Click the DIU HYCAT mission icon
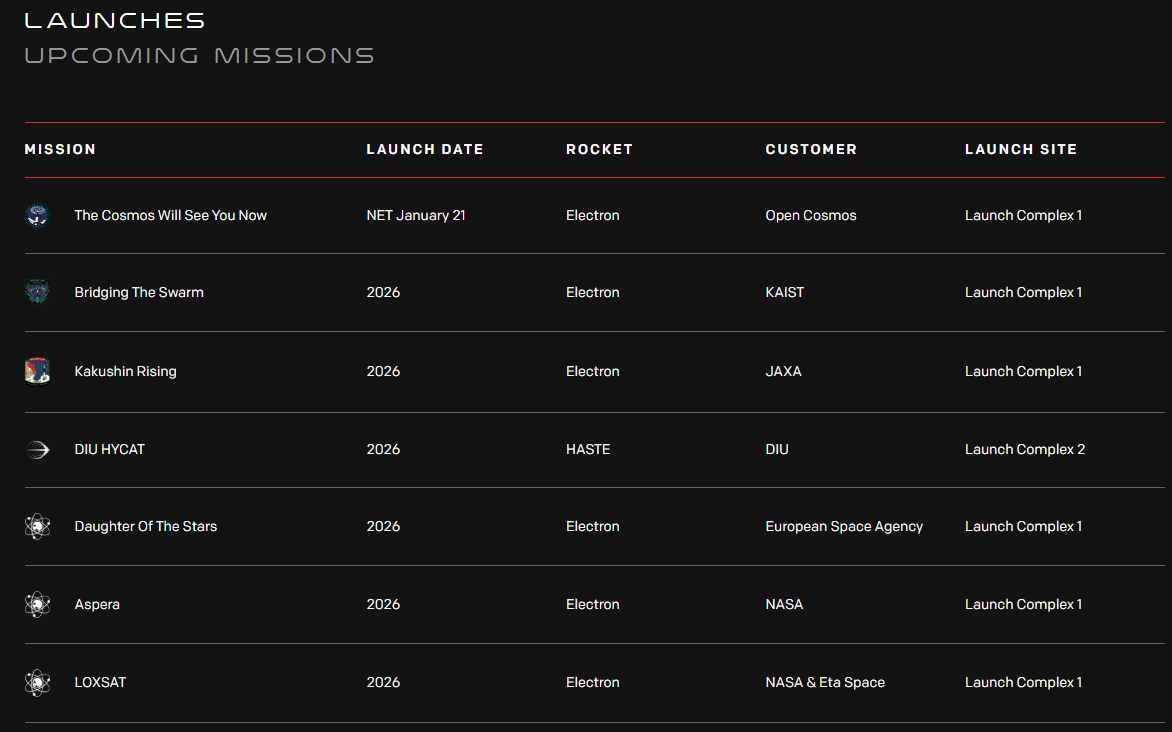Image resolution: width=1172 pixels, height=732 pixels. (x=37, y=449)
